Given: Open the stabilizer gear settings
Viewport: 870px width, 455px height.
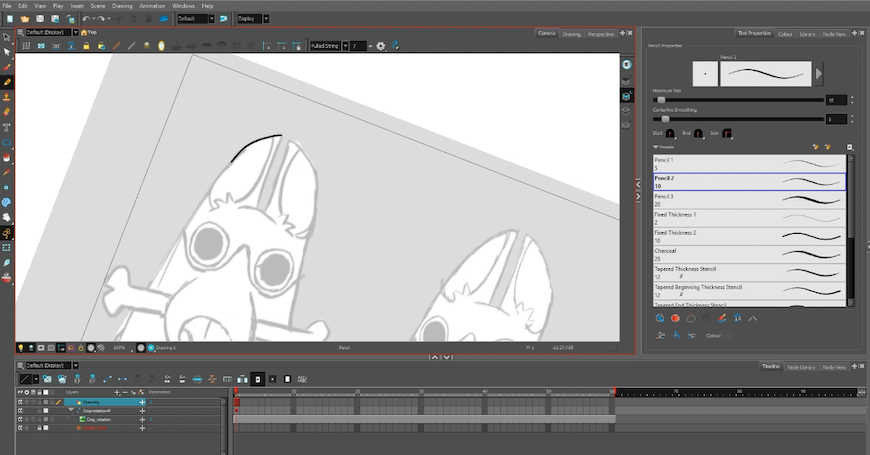Looking at the screenshot, I should 381,46.
